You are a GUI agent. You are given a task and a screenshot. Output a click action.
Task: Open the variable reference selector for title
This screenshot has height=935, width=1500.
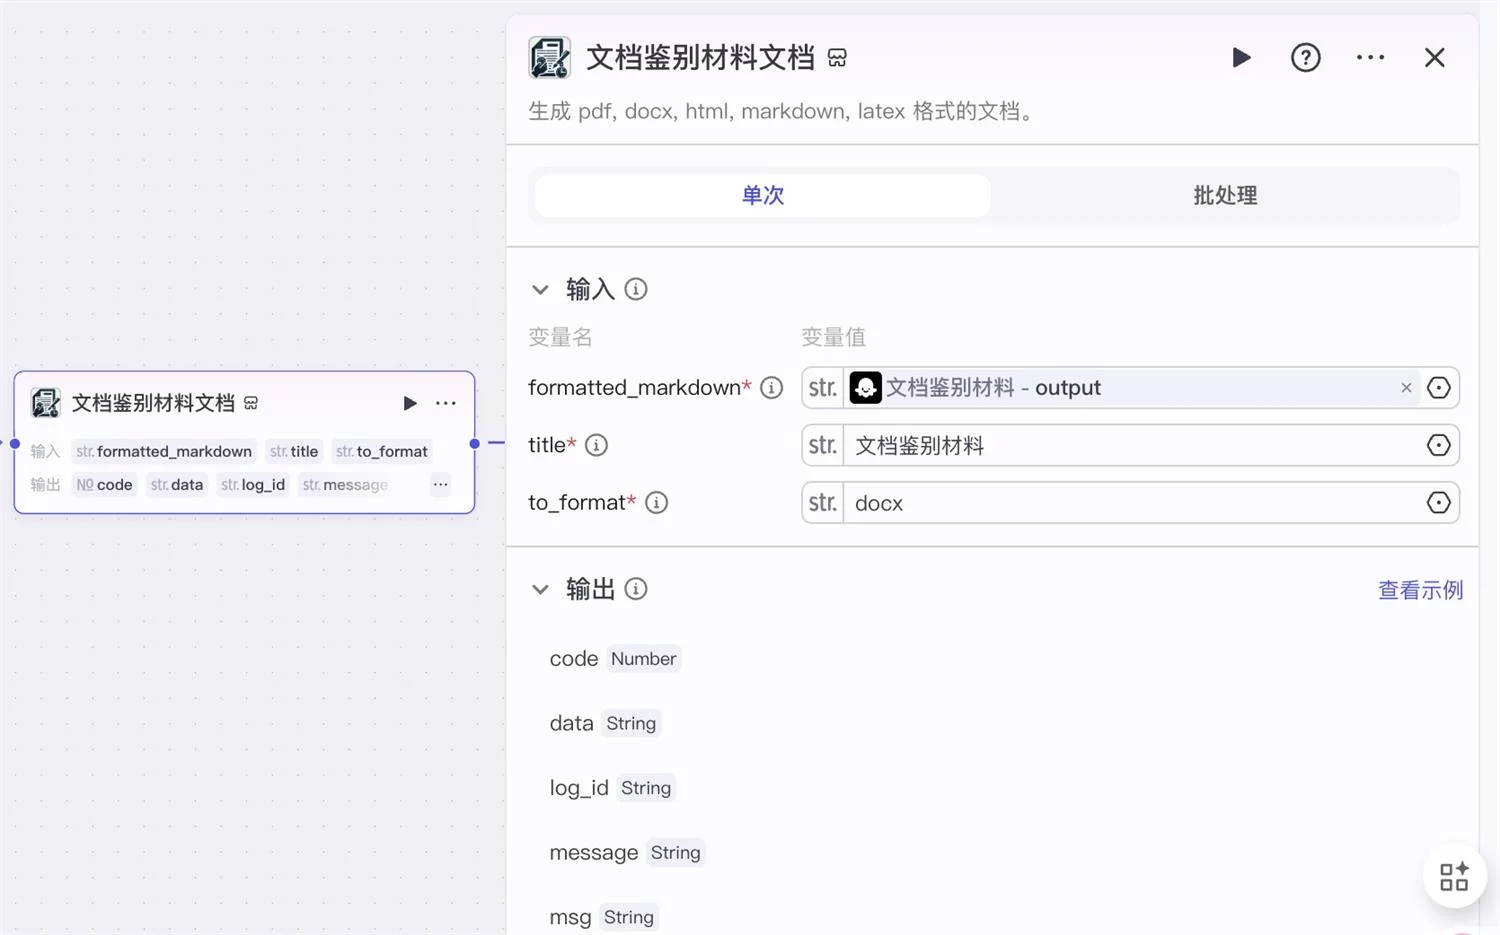point(1438,445)
